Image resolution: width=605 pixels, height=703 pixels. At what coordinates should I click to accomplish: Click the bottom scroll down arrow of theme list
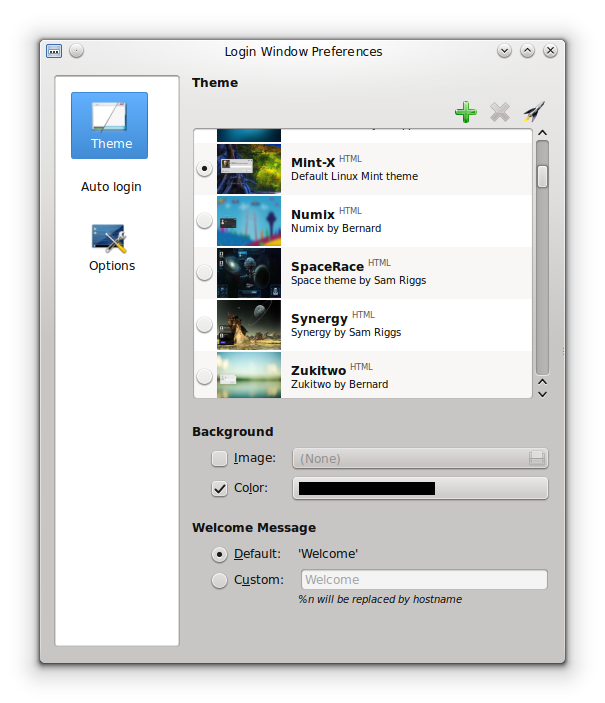pos(542,394)
